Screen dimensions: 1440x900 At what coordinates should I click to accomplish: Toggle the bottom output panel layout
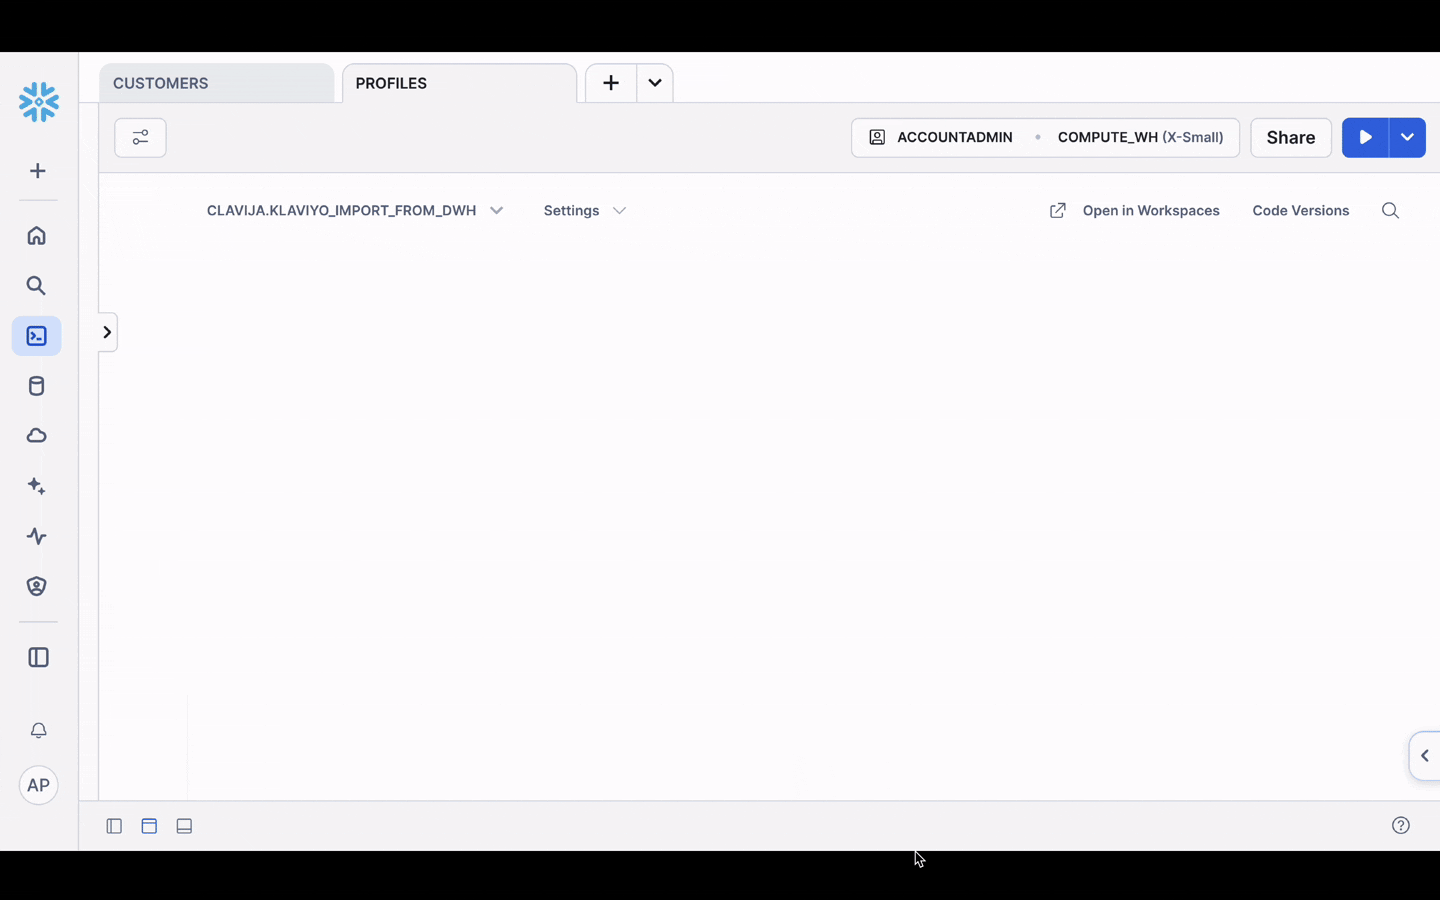pyautogui.click(x=184, y=826)
